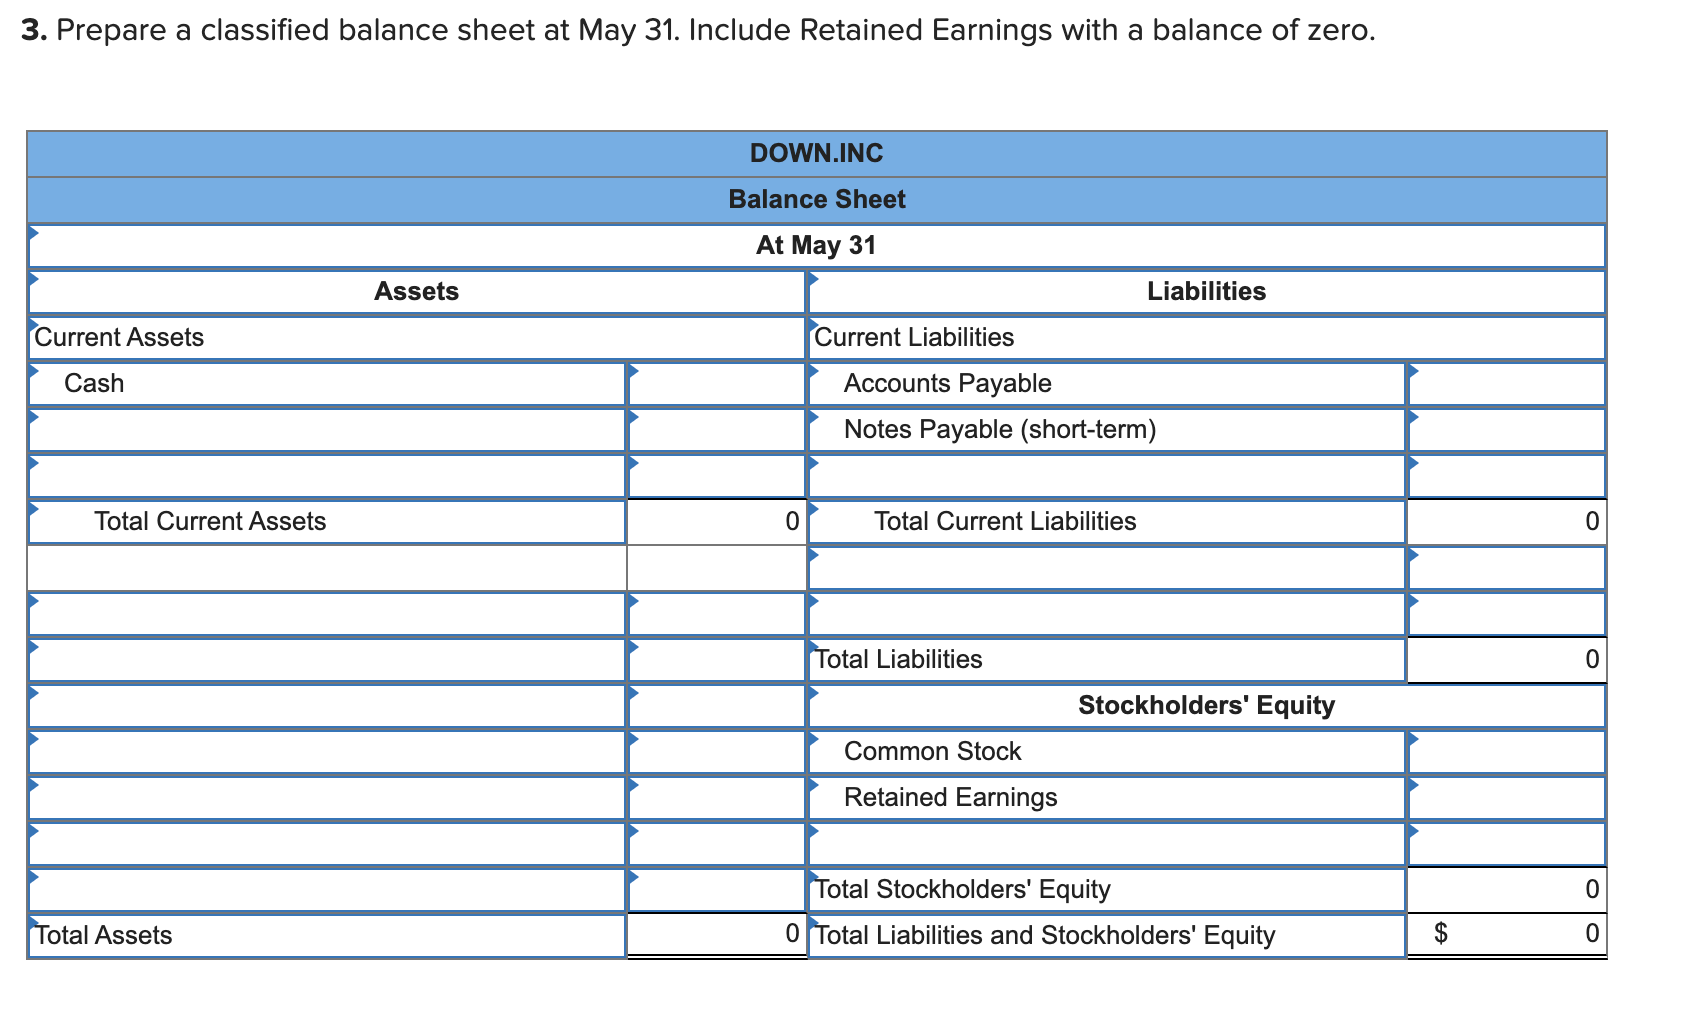This screenshot has width=1698, height=1010.
Task: Select the Liabilities header cell
Action: pyautogui.click(x=1206, y=292)
